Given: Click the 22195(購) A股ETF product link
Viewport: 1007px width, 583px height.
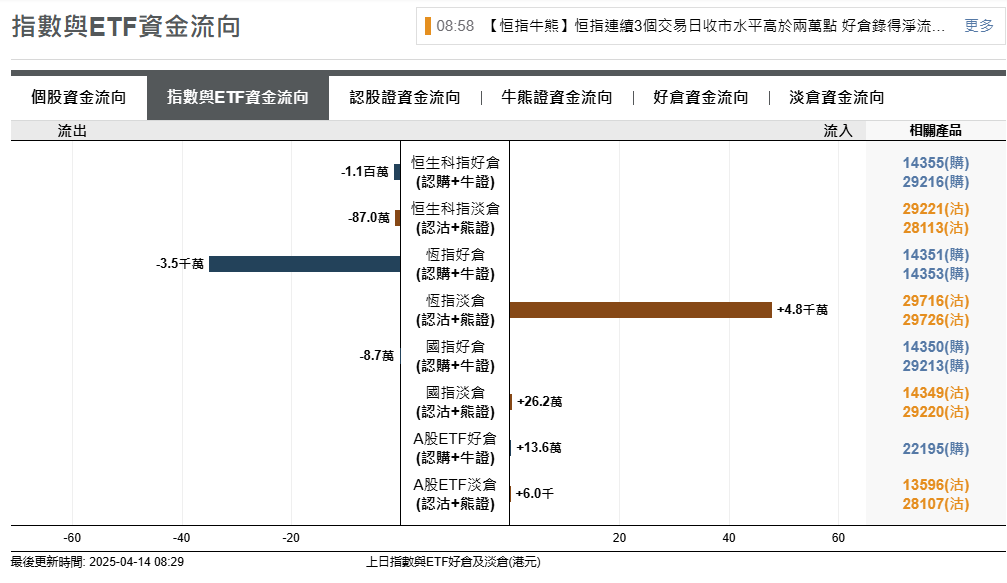Looking at the screenshot, I should 935,449.
